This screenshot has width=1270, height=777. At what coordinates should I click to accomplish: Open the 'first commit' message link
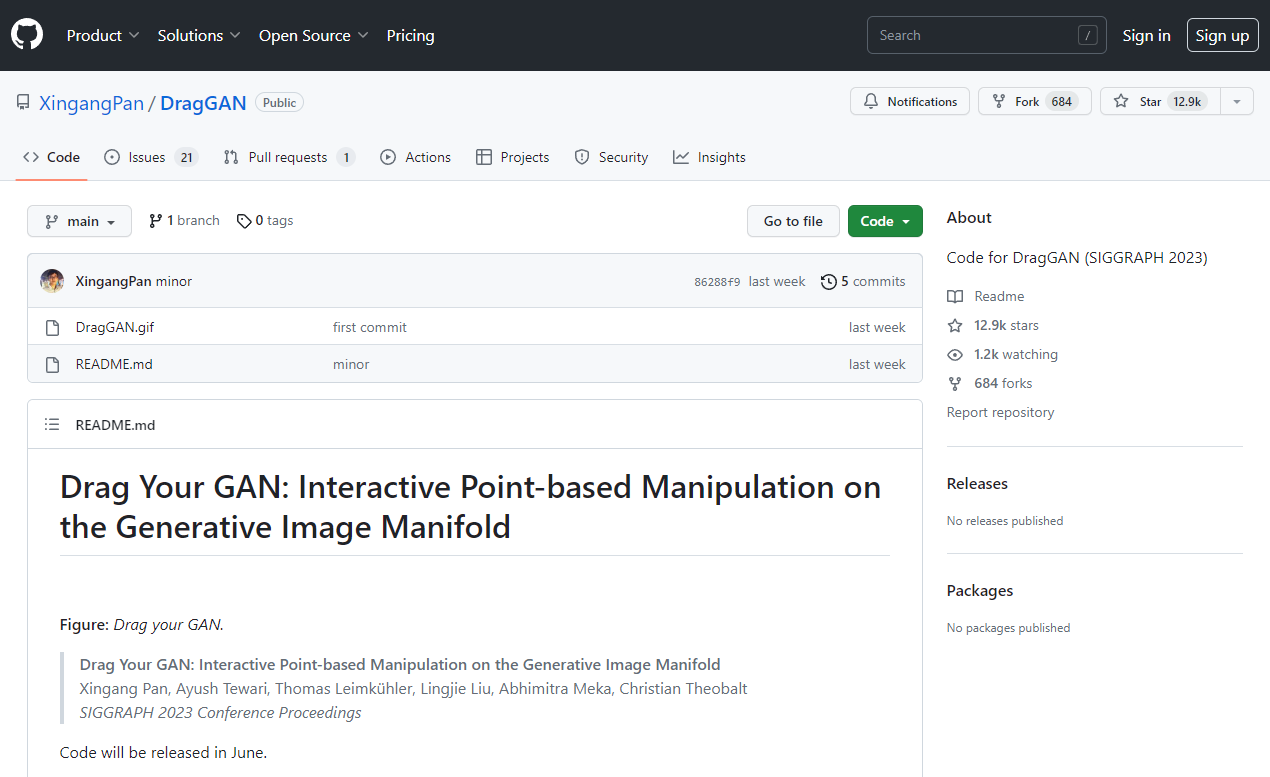(370, 327)
